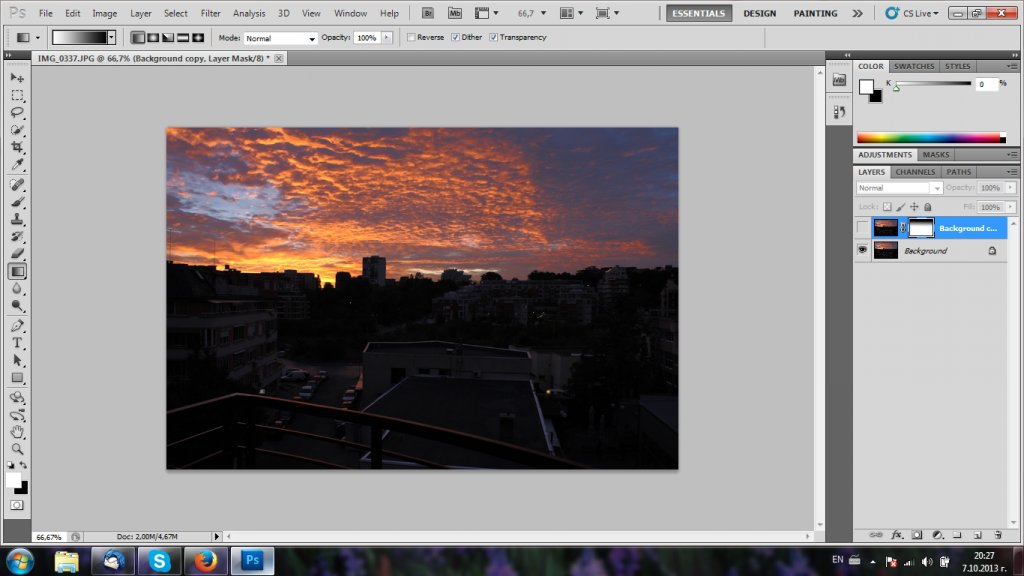This screenshot has height=576, width=1024.
Task: Uncheck the Dither option
Action: click(x=456, y=37)
